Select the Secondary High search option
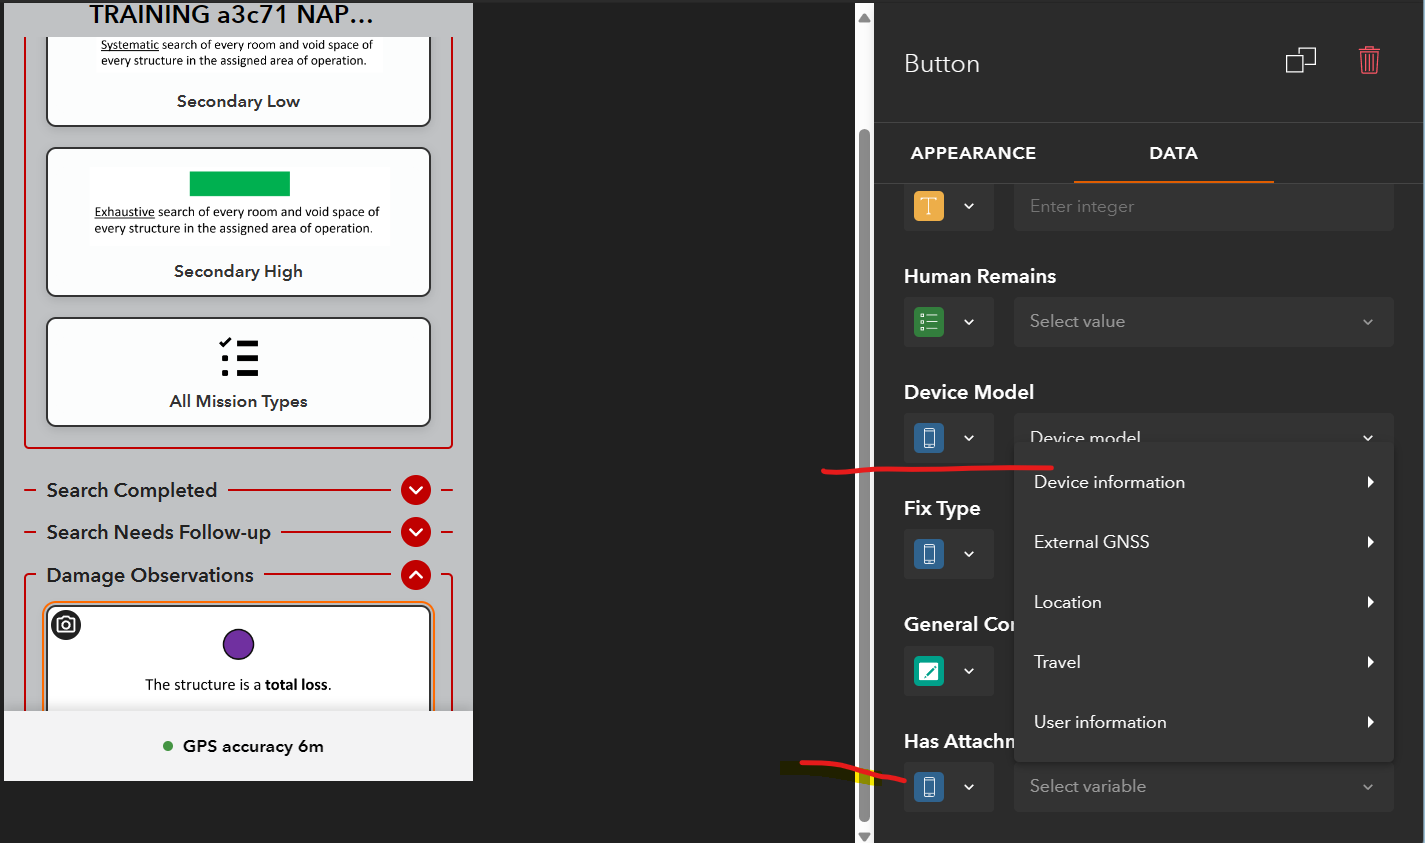The width and height of the screenshot is (1425, 843). tap(238, 222)
